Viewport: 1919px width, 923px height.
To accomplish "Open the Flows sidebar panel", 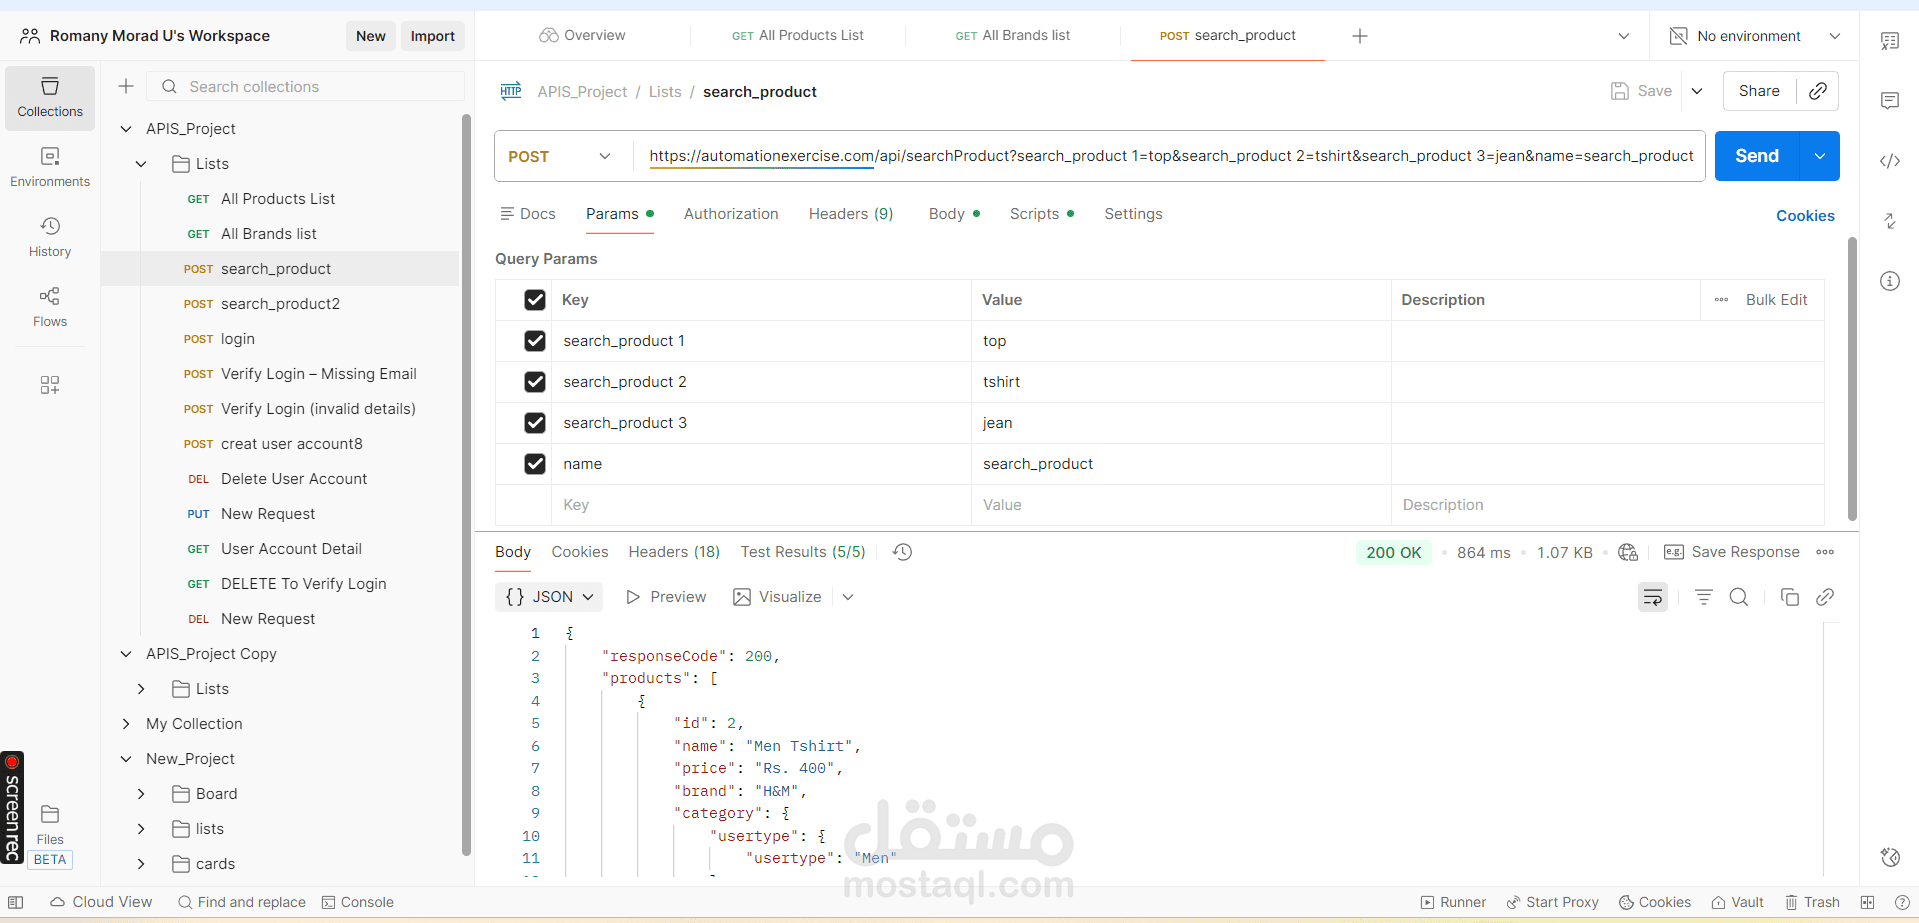I will click(50, 308).
